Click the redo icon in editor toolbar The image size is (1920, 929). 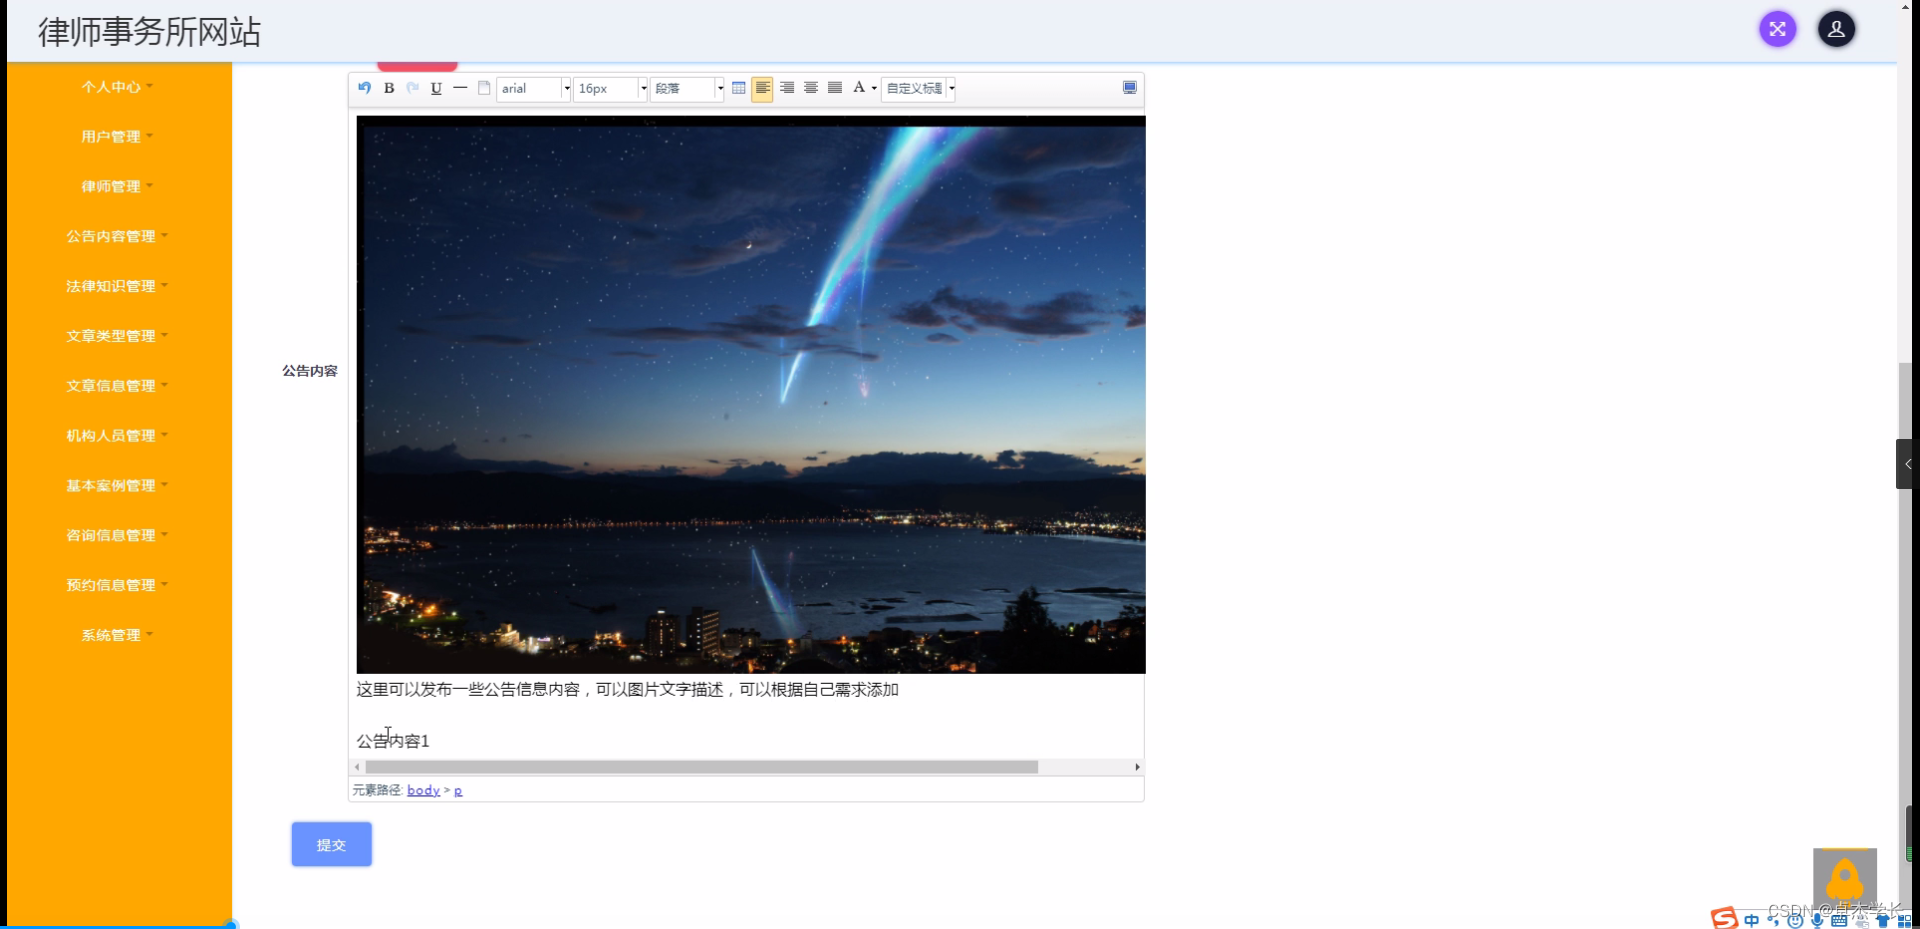coord(412,88)
